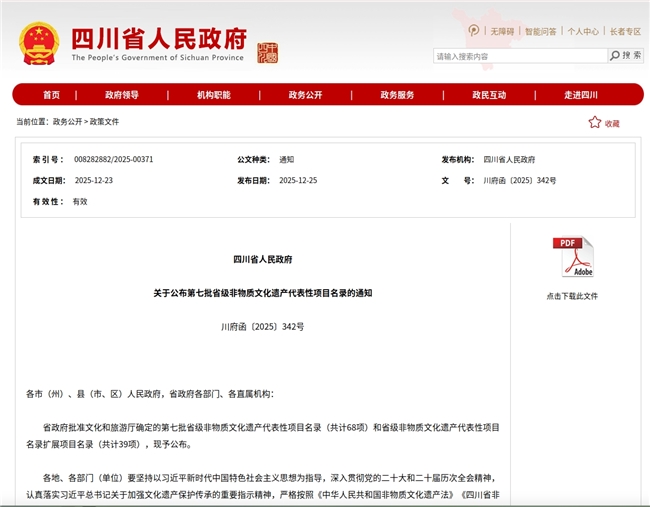Image resolution: width=650 pixels, height=507 pixels.
Task: Open the 政务服务 navigation item
Action: pos(397,95)
